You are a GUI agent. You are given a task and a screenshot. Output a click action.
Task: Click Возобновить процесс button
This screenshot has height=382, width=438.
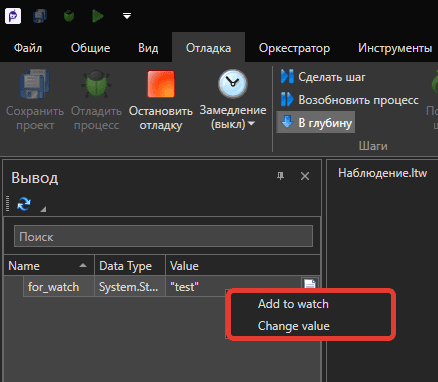pos(349,100)
